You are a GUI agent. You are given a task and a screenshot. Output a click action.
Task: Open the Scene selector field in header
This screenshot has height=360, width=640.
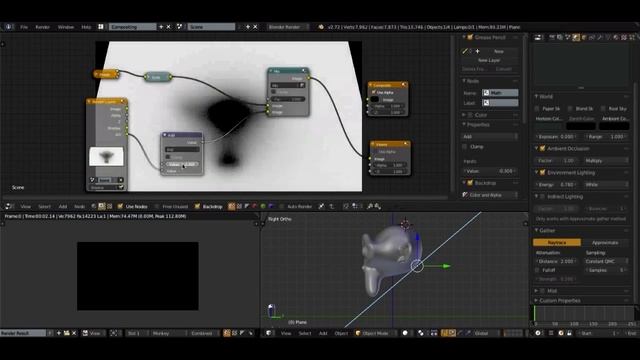211,27
